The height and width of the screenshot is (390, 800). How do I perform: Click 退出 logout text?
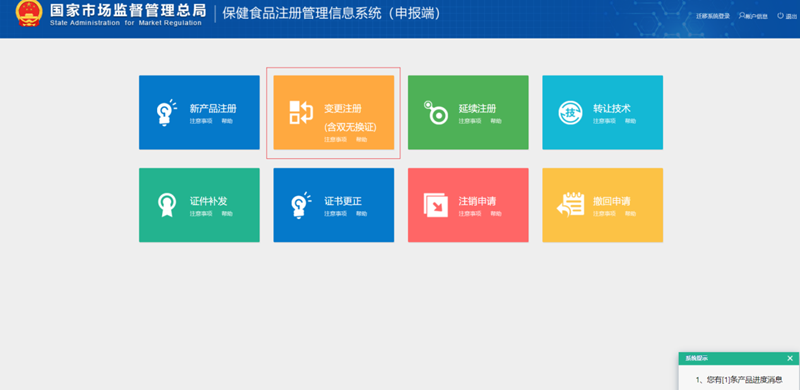(x=791, y=16)
